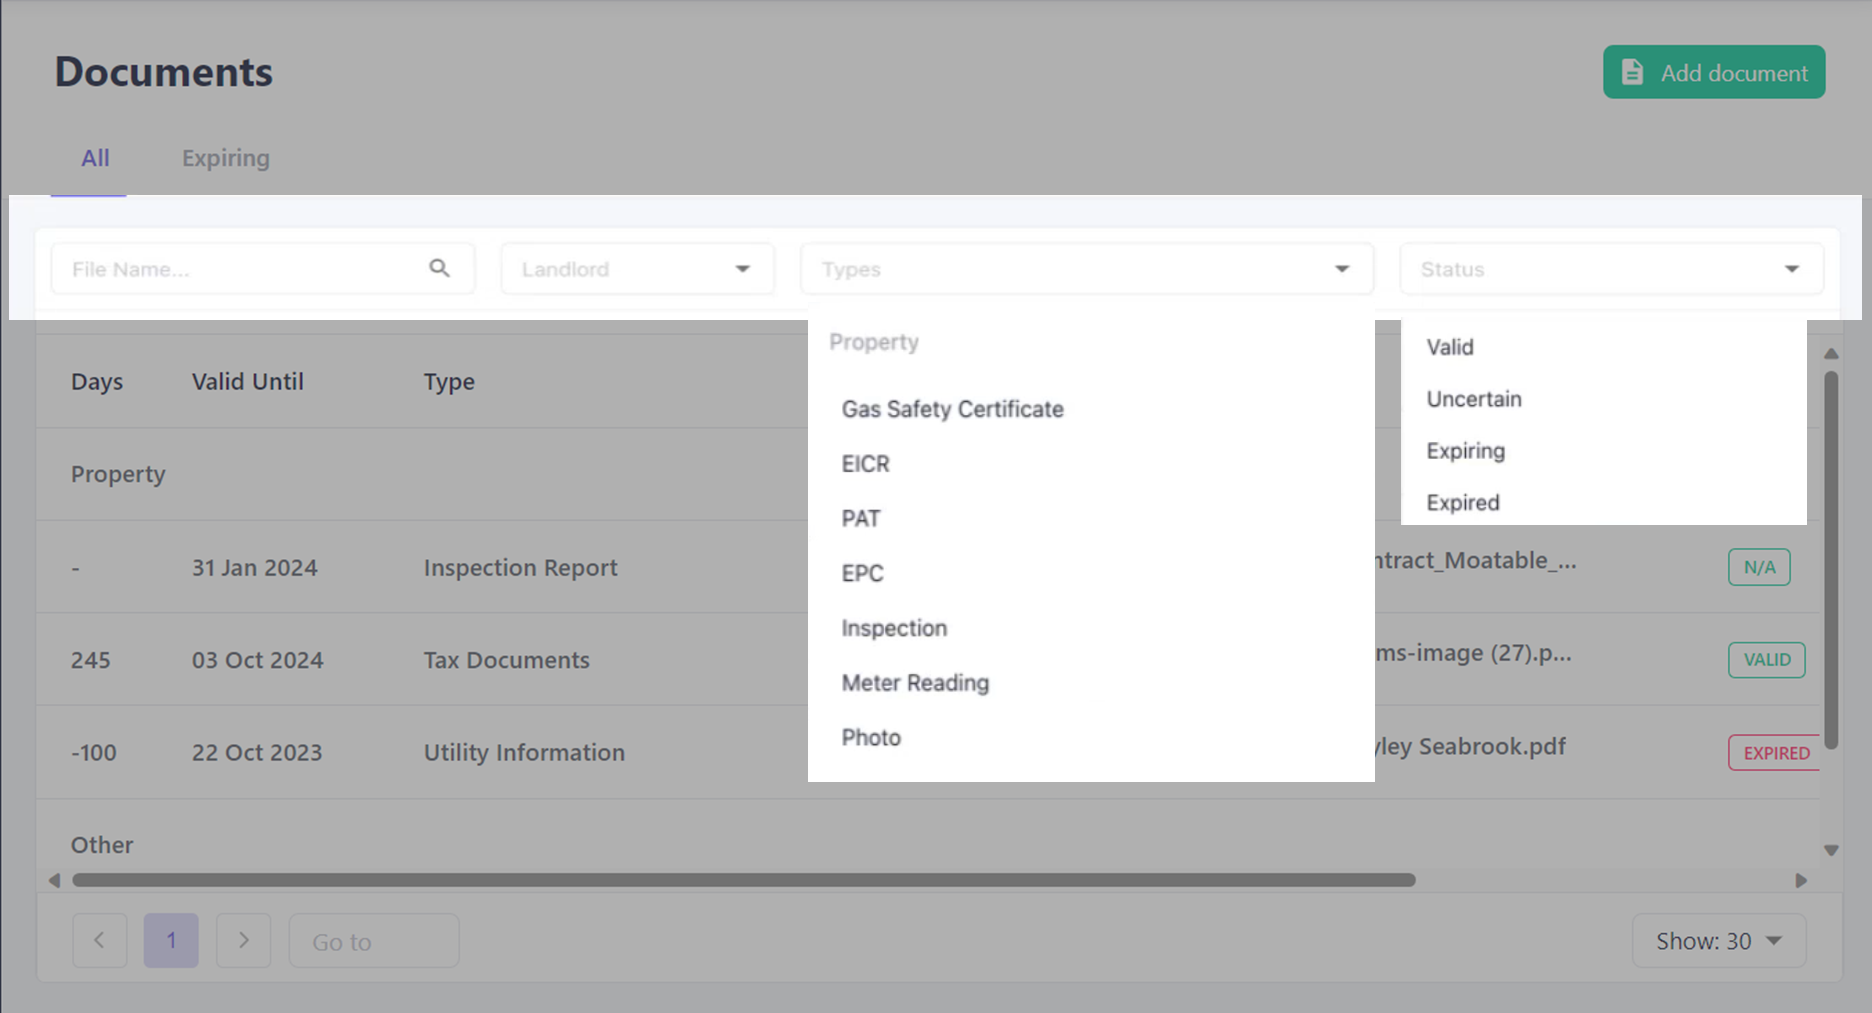Click the left arrow on horizontal scrollbar
This screenshot has width=1872, height=1013.
pos(55,880)
